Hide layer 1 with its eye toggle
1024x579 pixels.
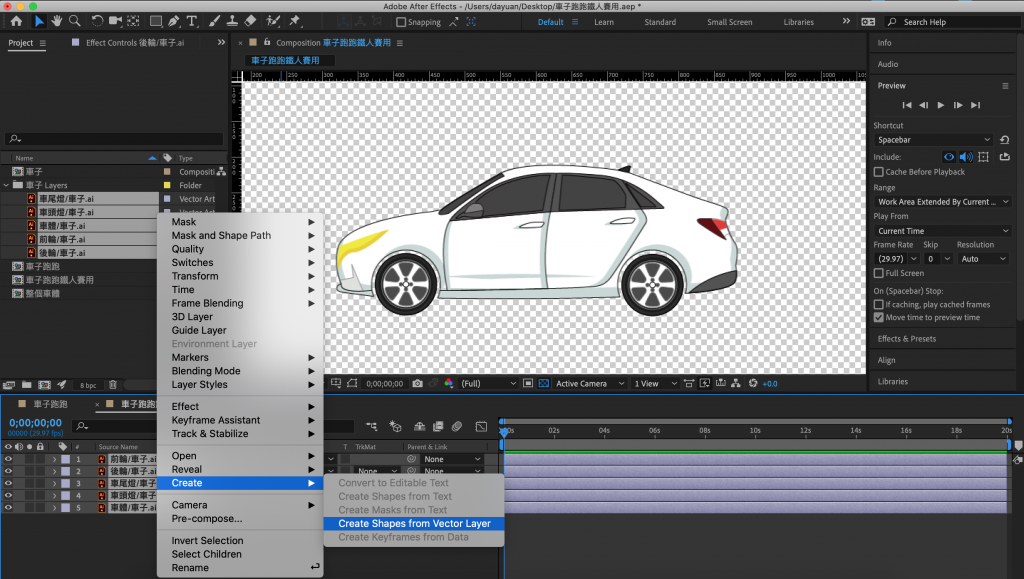pyautogui.click(x=9, y=459)
